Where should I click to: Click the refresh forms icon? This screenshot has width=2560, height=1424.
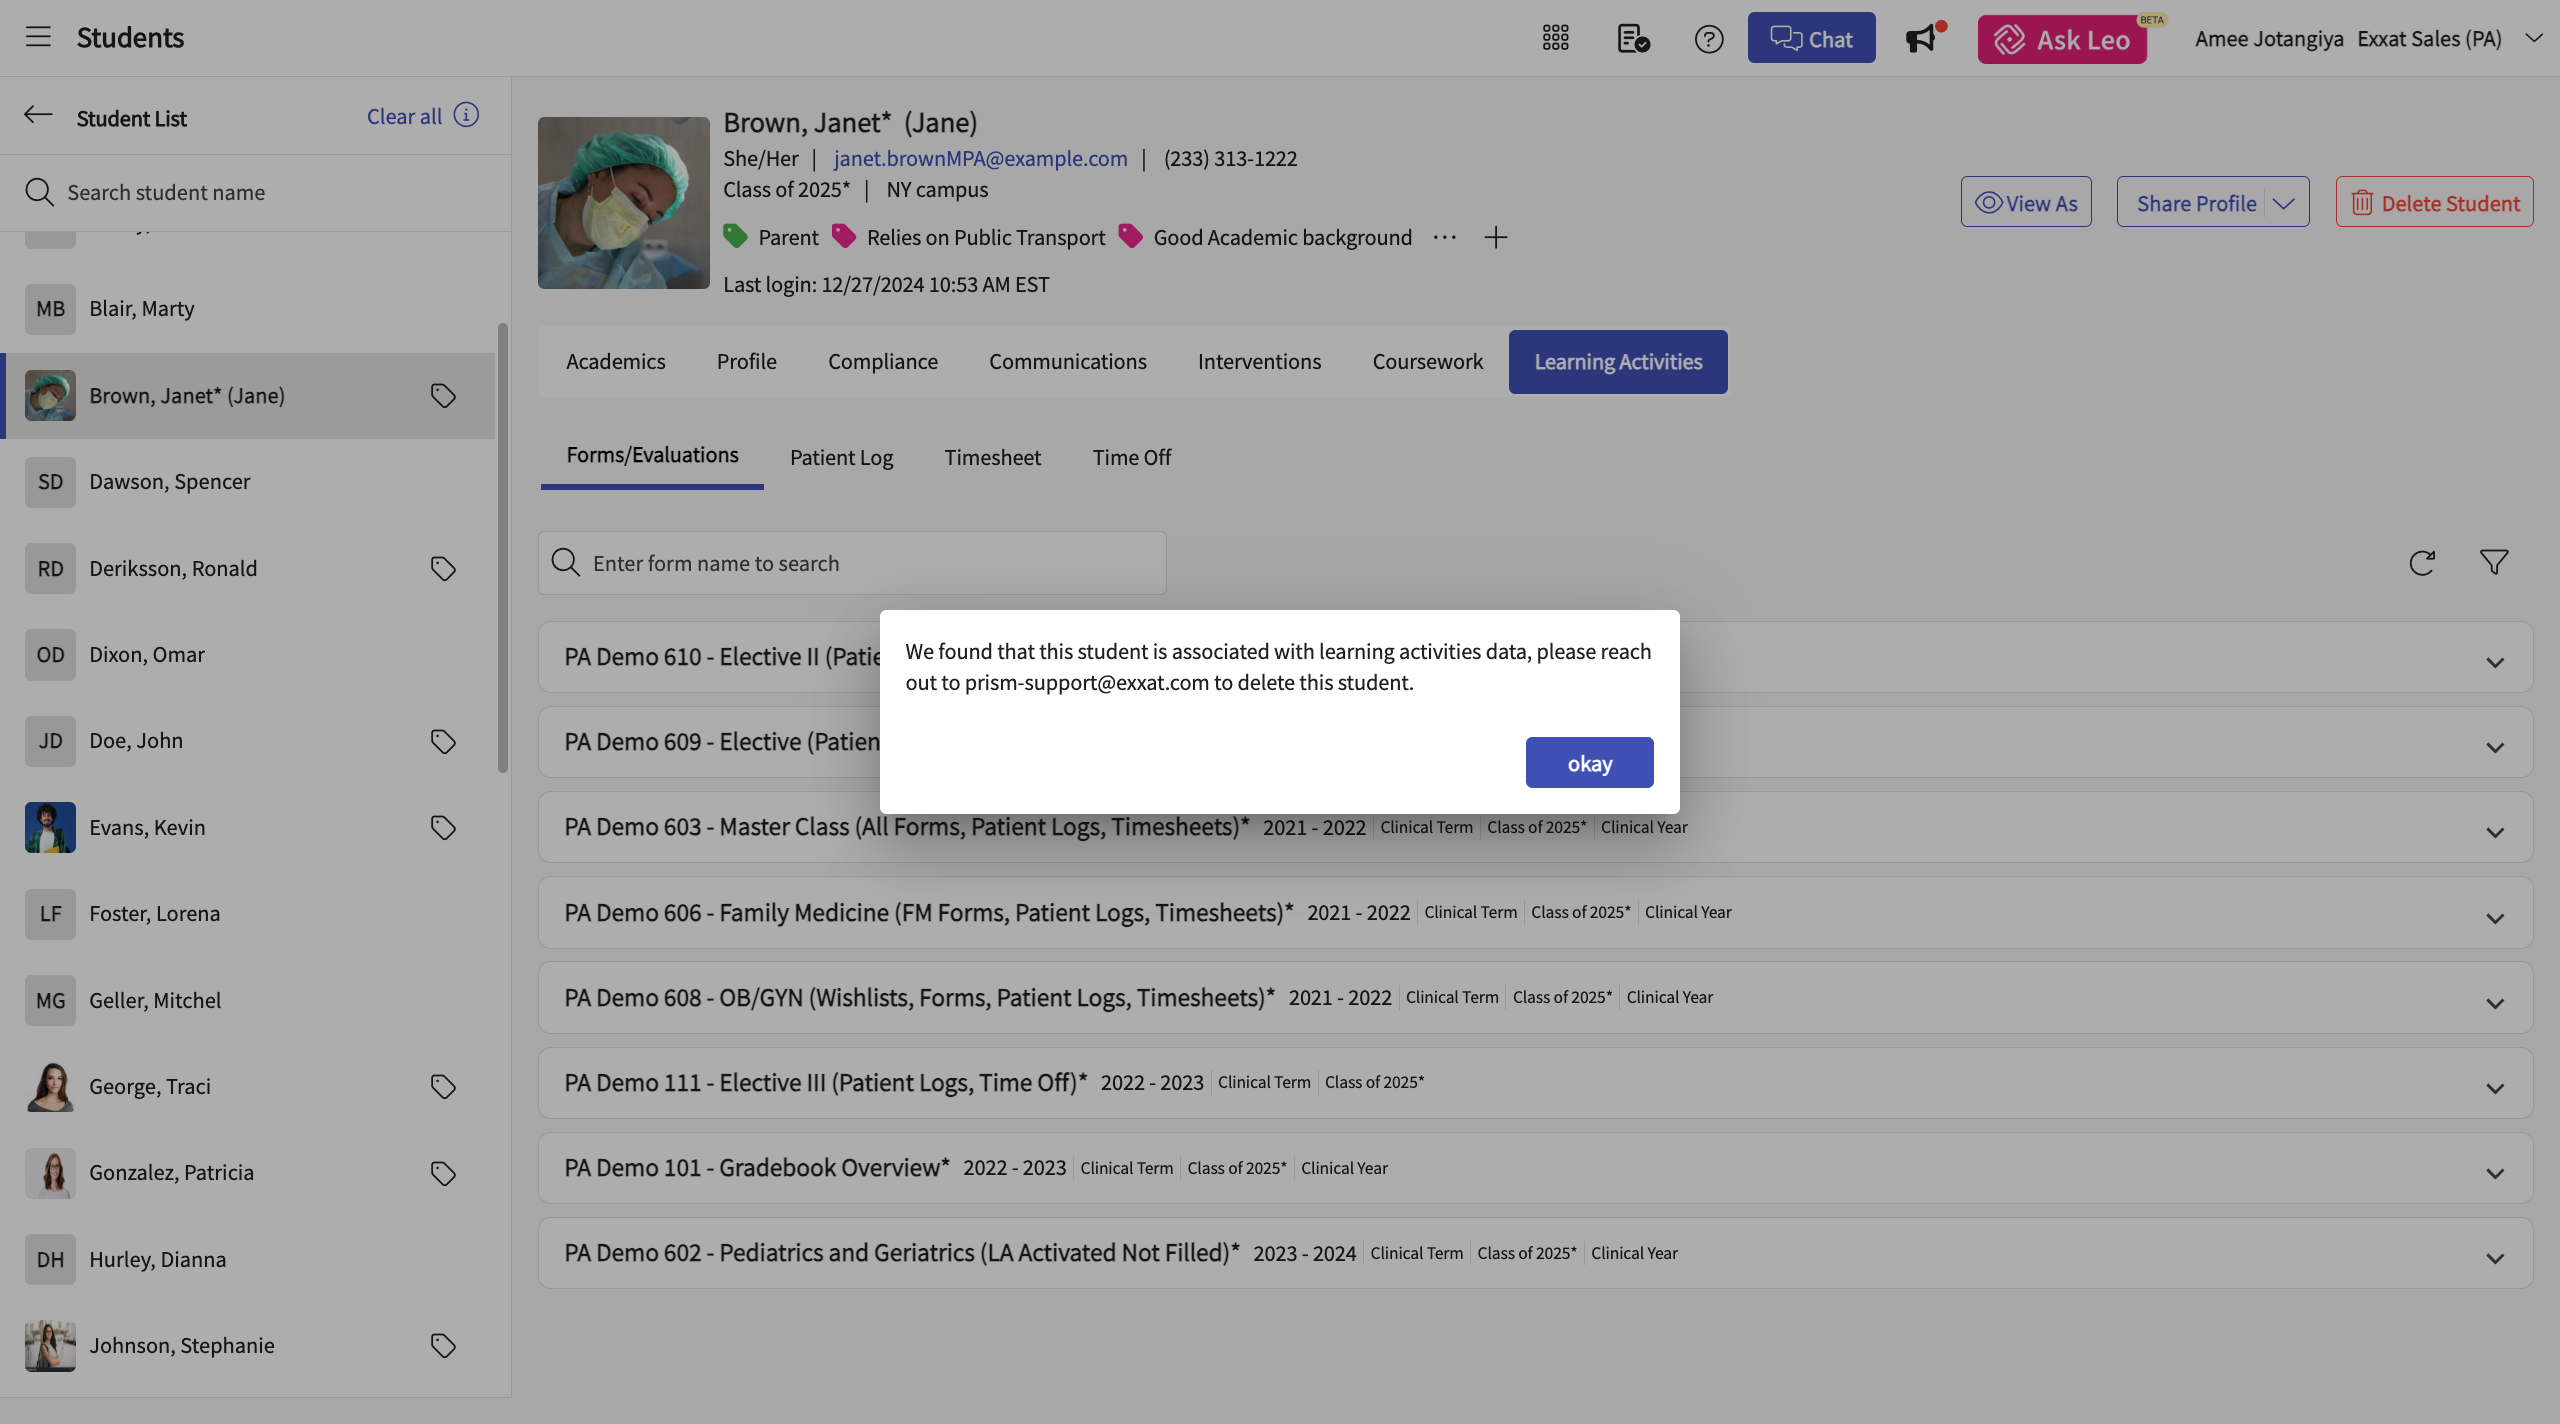2421,563
